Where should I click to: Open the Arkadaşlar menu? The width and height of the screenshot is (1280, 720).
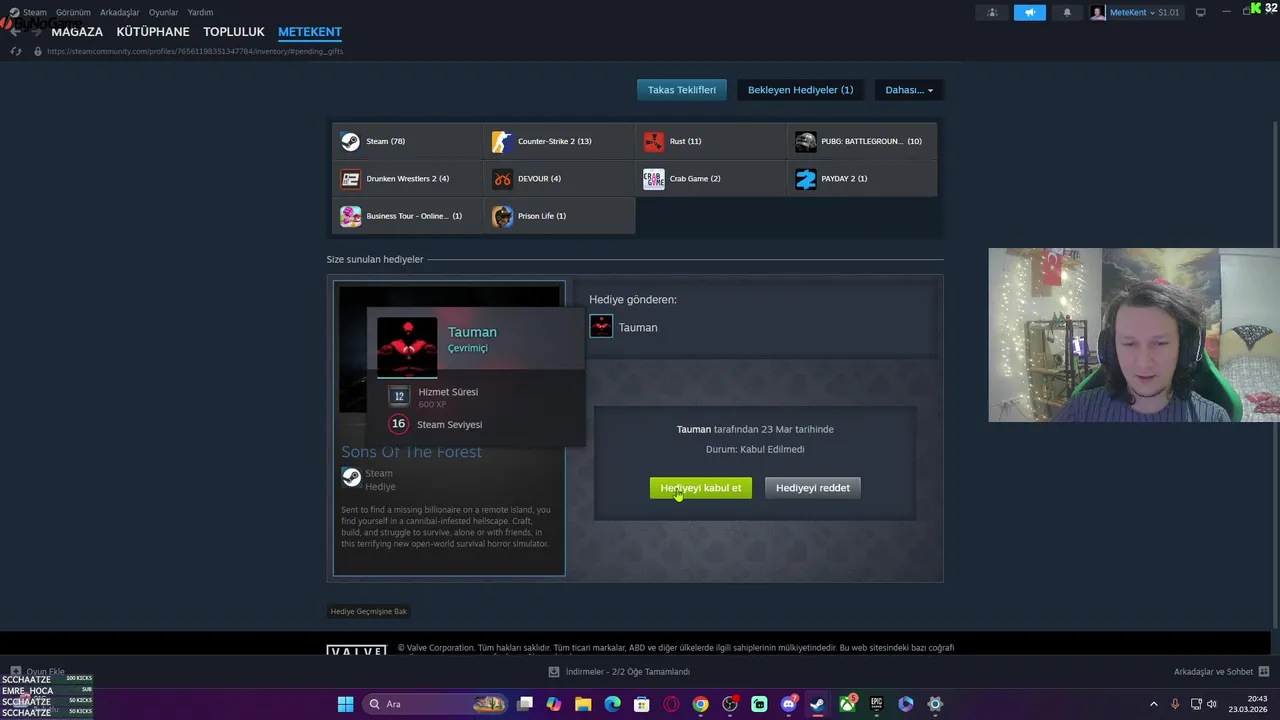pos(119,12)
